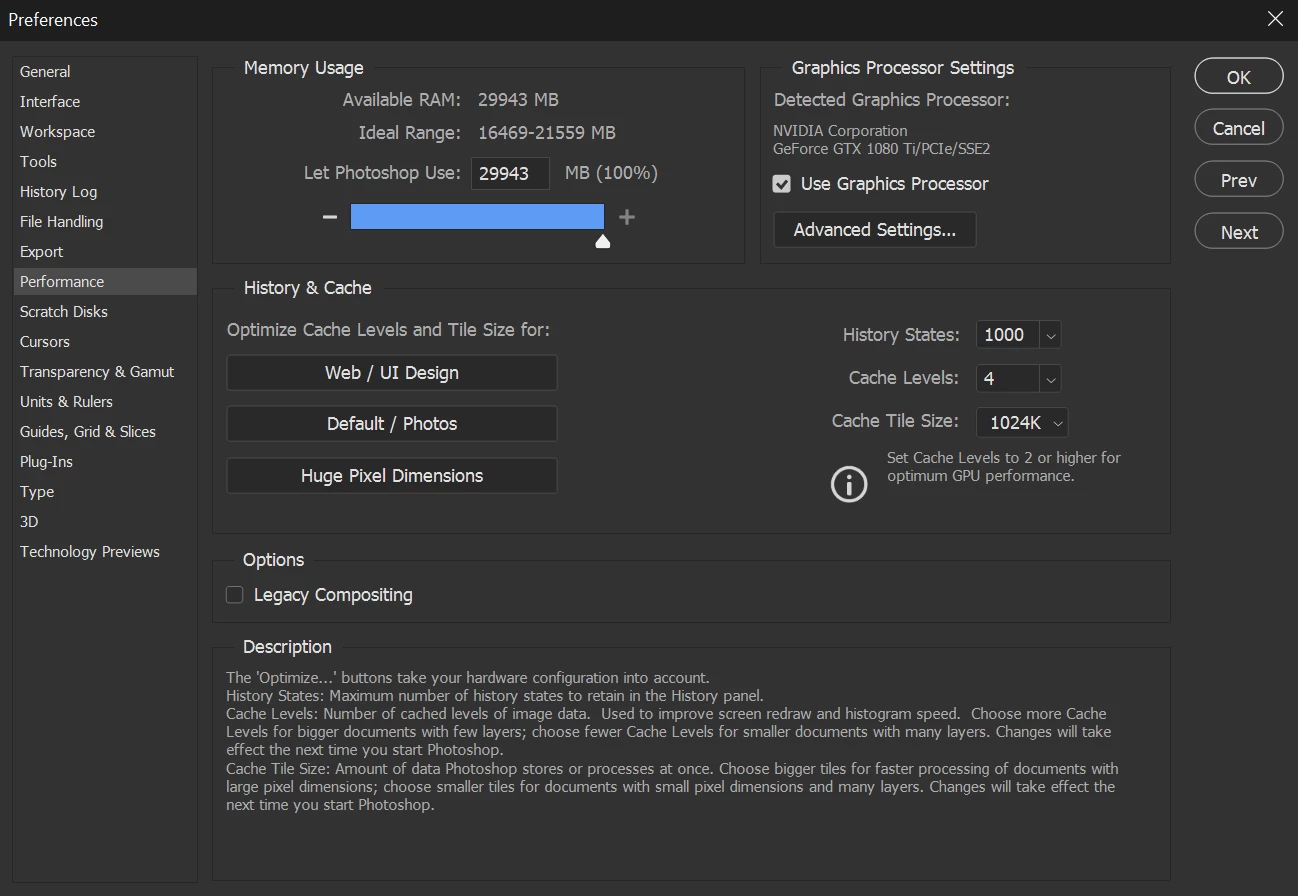Click the minus icon to decrease memory
The image size is (1298, 896).
330,217
